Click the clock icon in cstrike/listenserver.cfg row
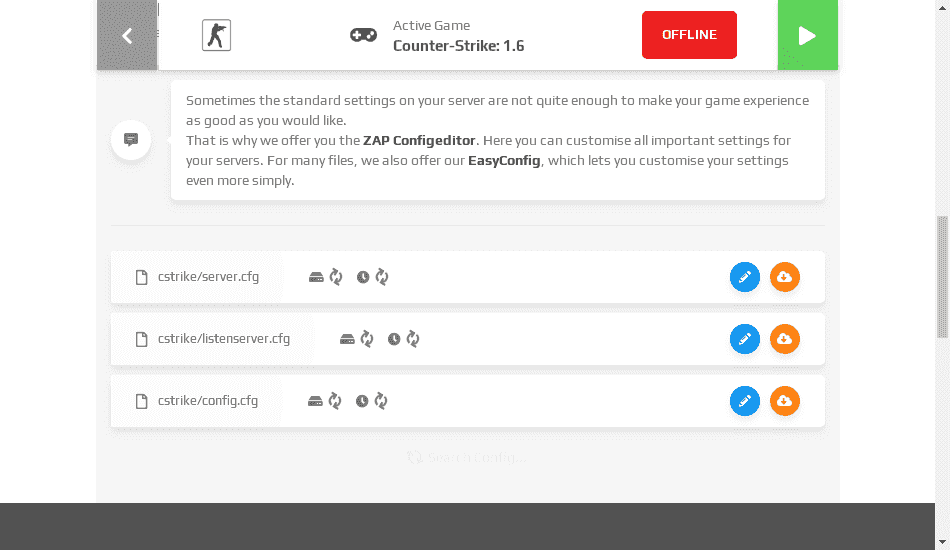 coord(394,339)
